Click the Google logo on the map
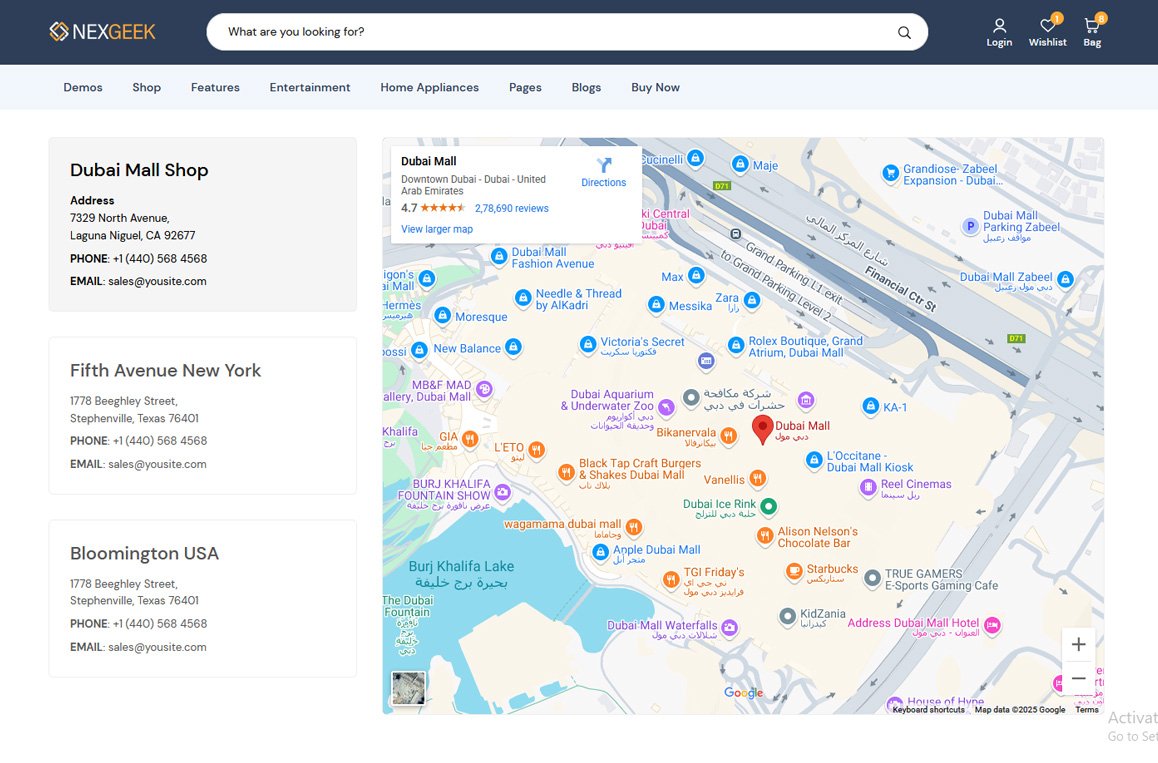This screenshot has width=1158, height=763. [x=743, y=692]
